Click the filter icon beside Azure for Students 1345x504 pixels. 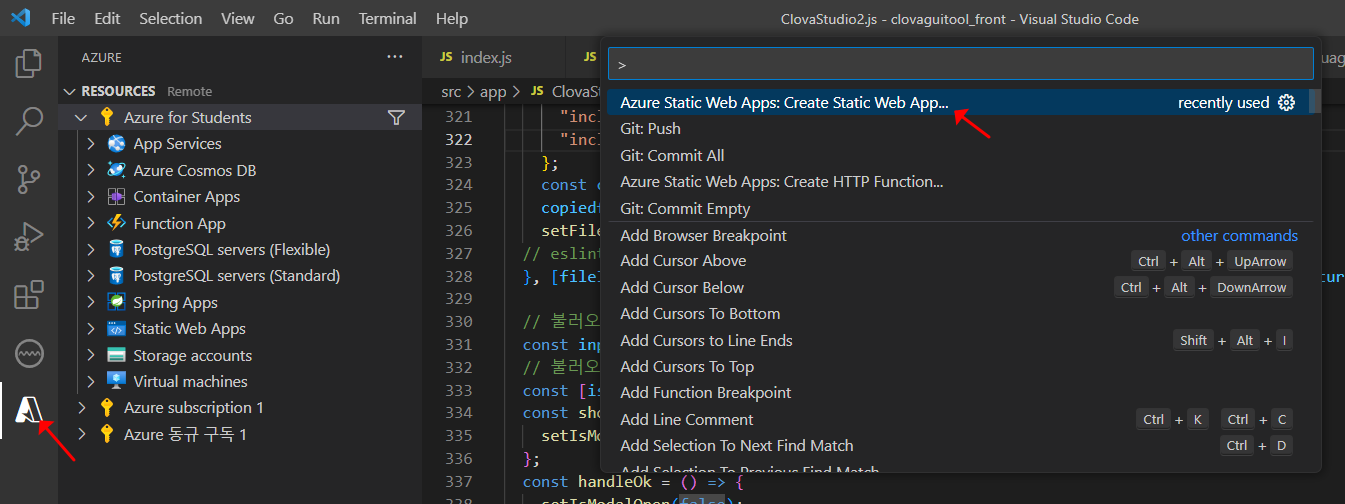[396, 118]
